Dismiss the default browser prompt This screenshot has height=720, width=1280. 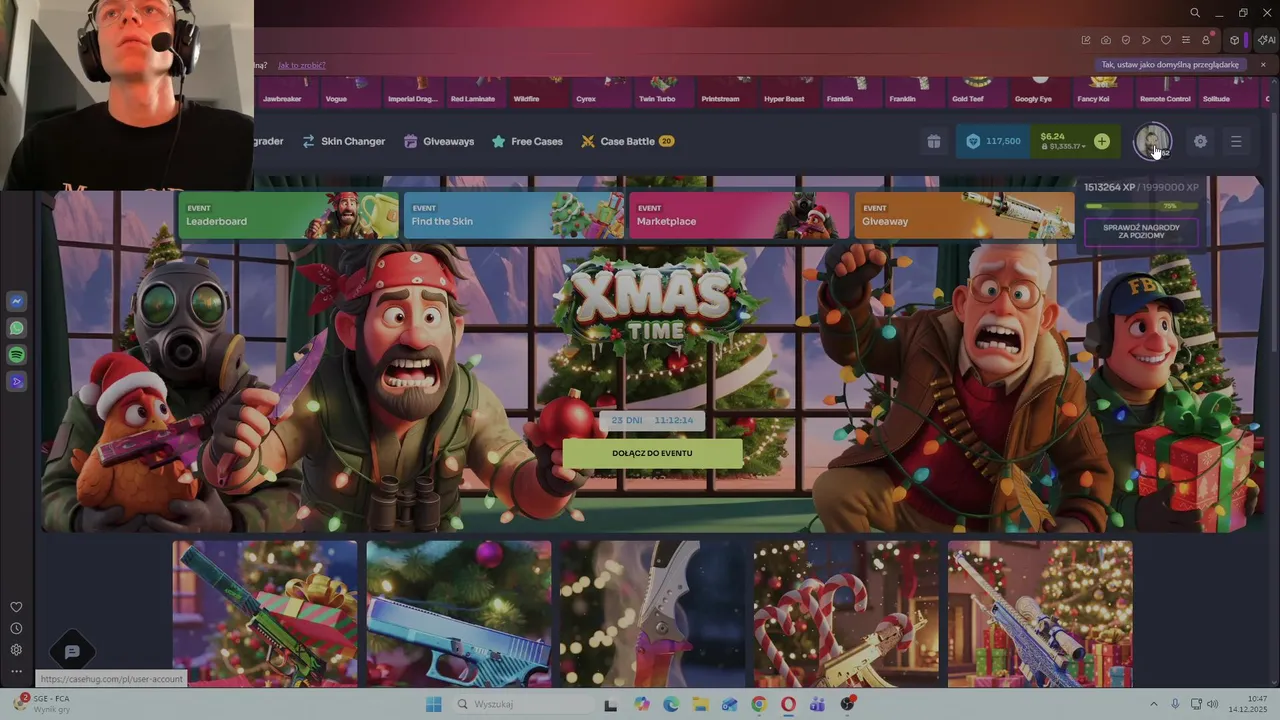tap(1263, 65)
